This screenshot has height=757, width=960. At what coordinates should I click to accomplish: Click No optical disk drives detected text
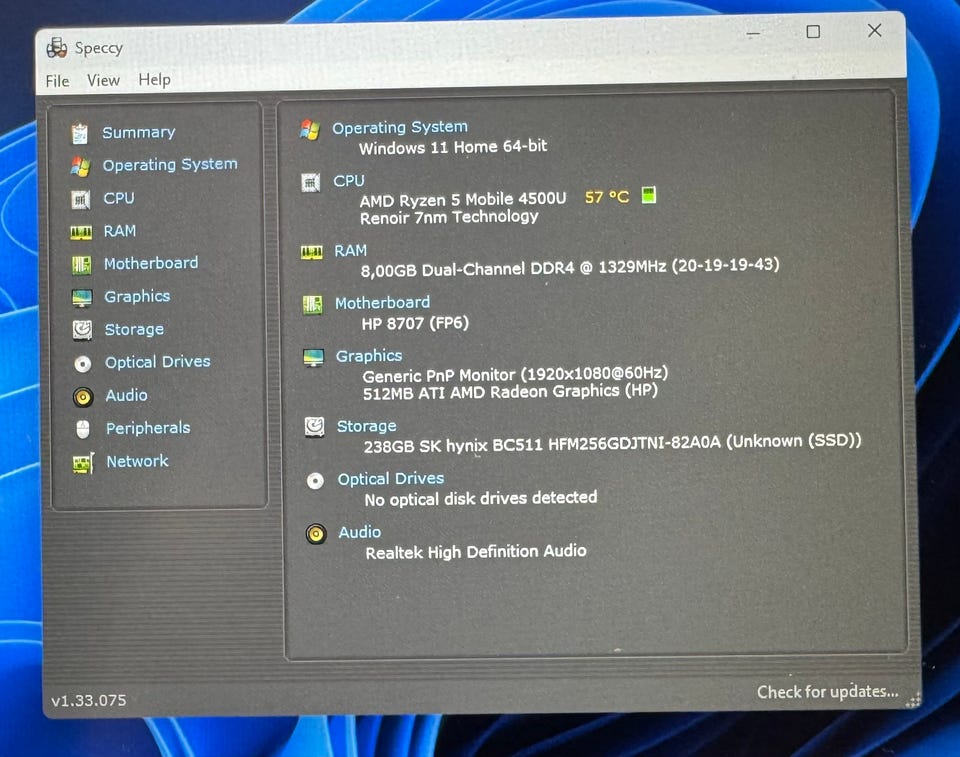(x=481, y=499)
